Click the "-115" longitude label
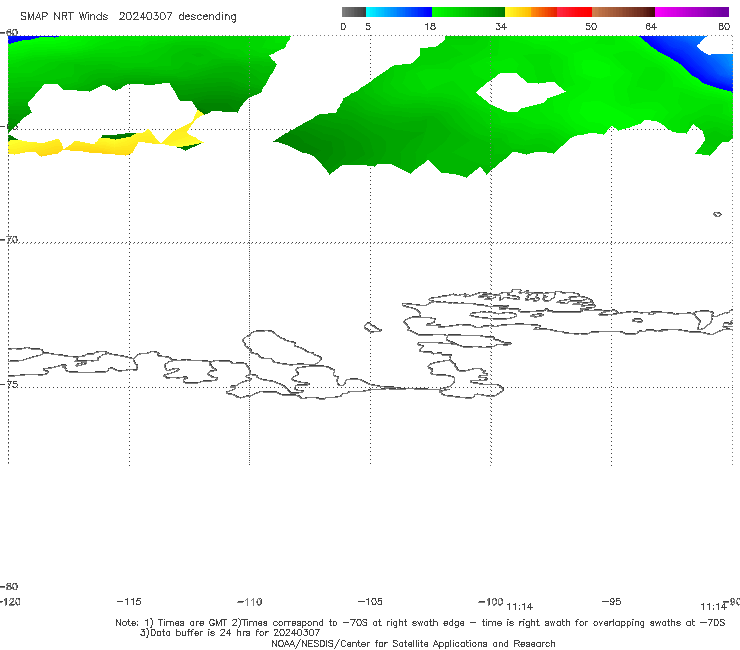This screenshot has height=650, width=740. point(129,601)
